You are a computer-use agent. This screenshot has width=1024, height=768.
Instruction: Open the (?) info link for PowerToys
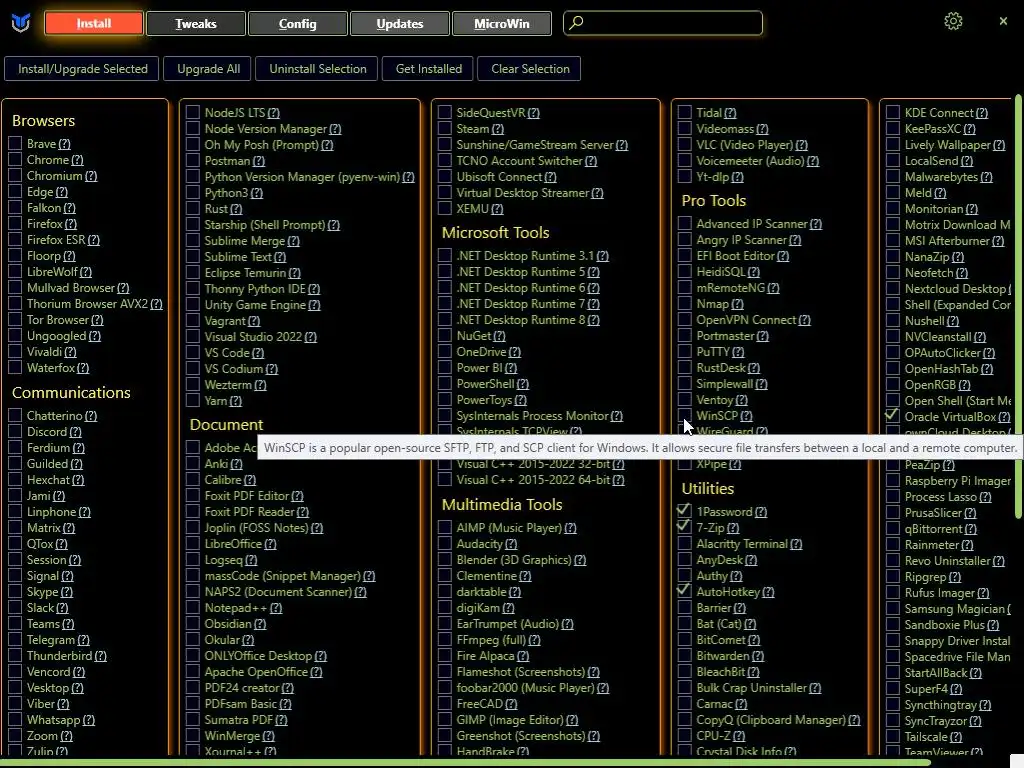coord(520,400)
